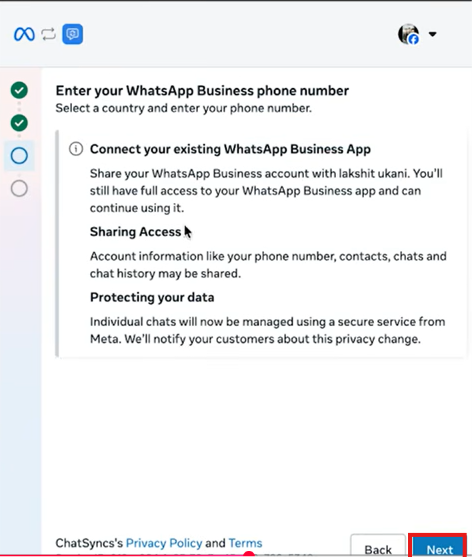Viewport: 472px width, 557px height.
Task: Click 'Connect your existing WhatsApp Business App' heading
Action: coord(230,149)
